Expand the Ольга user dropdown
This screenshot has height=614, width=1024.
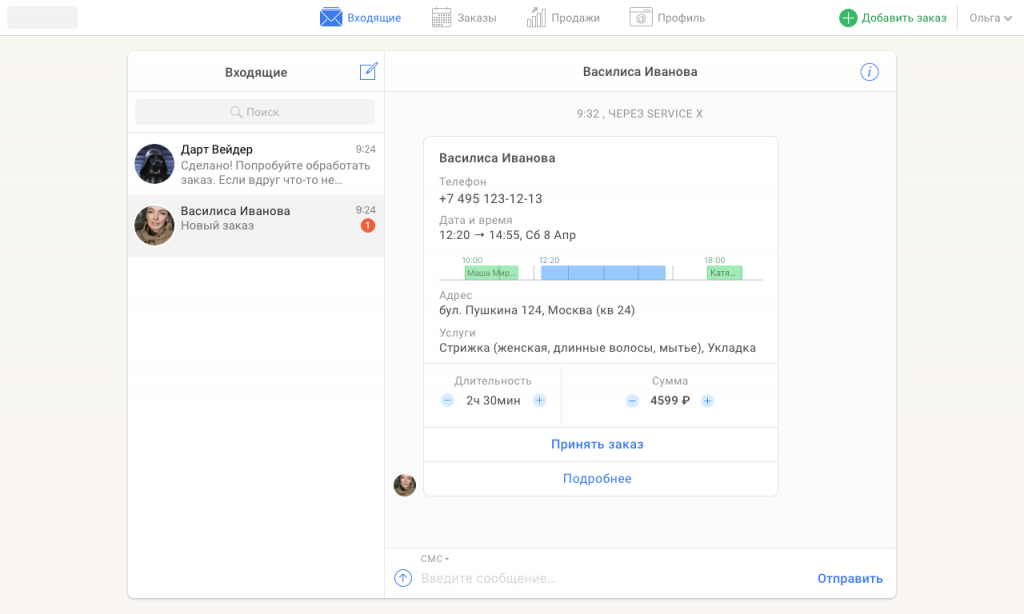pos(990,18)
